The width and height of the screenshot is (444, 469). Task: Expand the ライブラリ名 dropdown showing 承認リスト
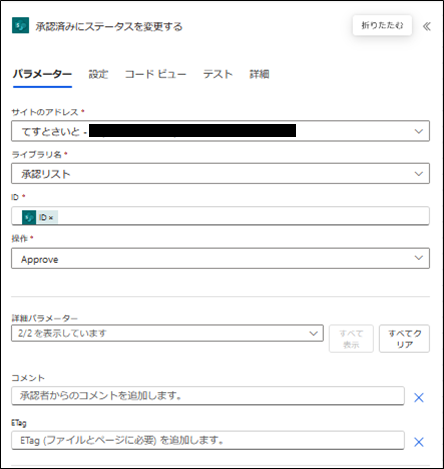point(220,173)
